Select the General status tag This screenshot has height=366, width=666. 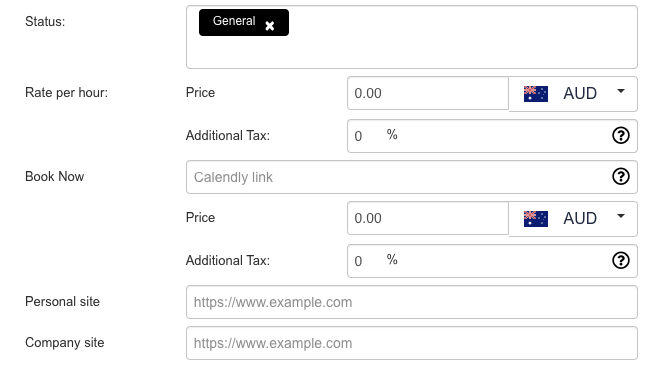[x=234, y=21]
